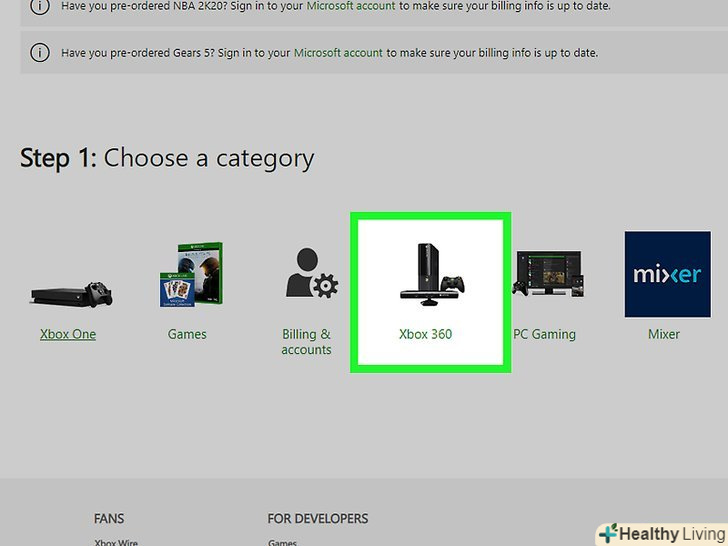Screen dimensions: 728x546
Task: Open the Games category link
Action: click(x=187, y=334)
